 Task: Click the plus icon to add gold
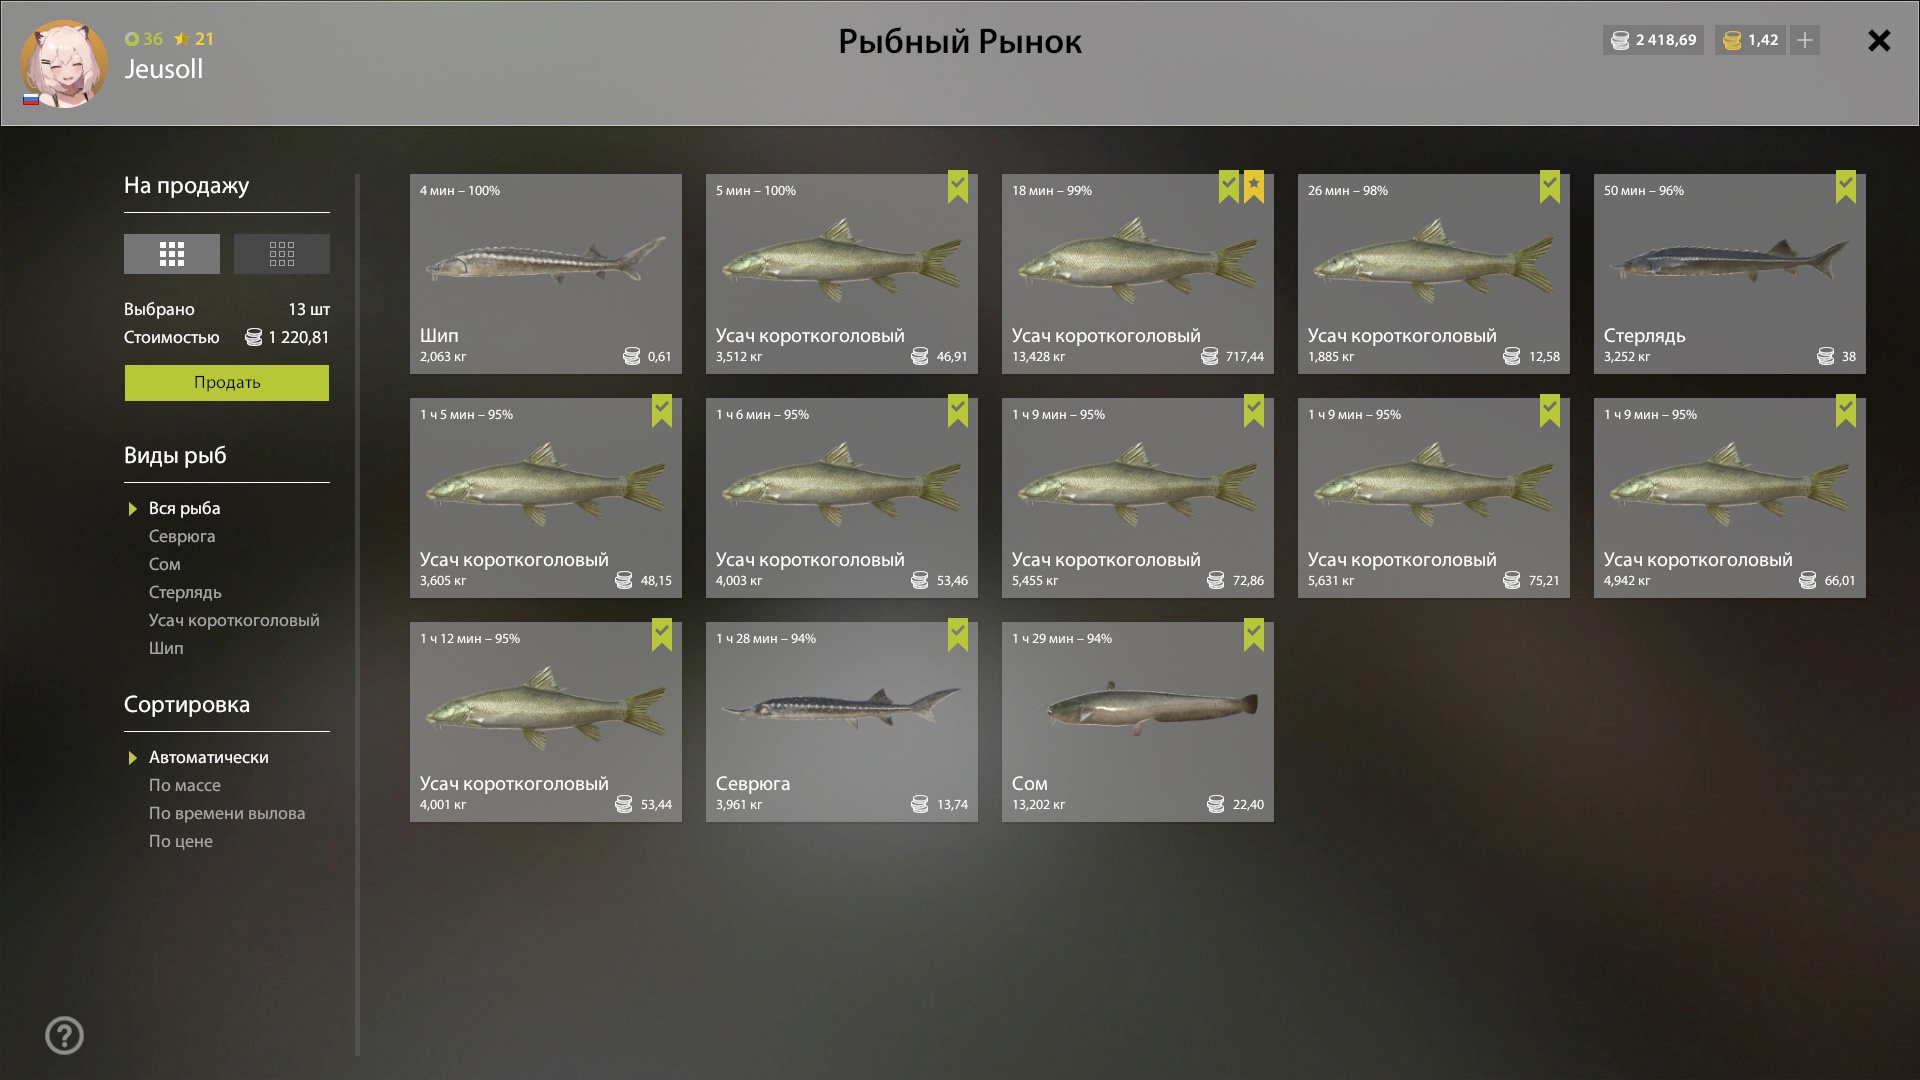1805,40
